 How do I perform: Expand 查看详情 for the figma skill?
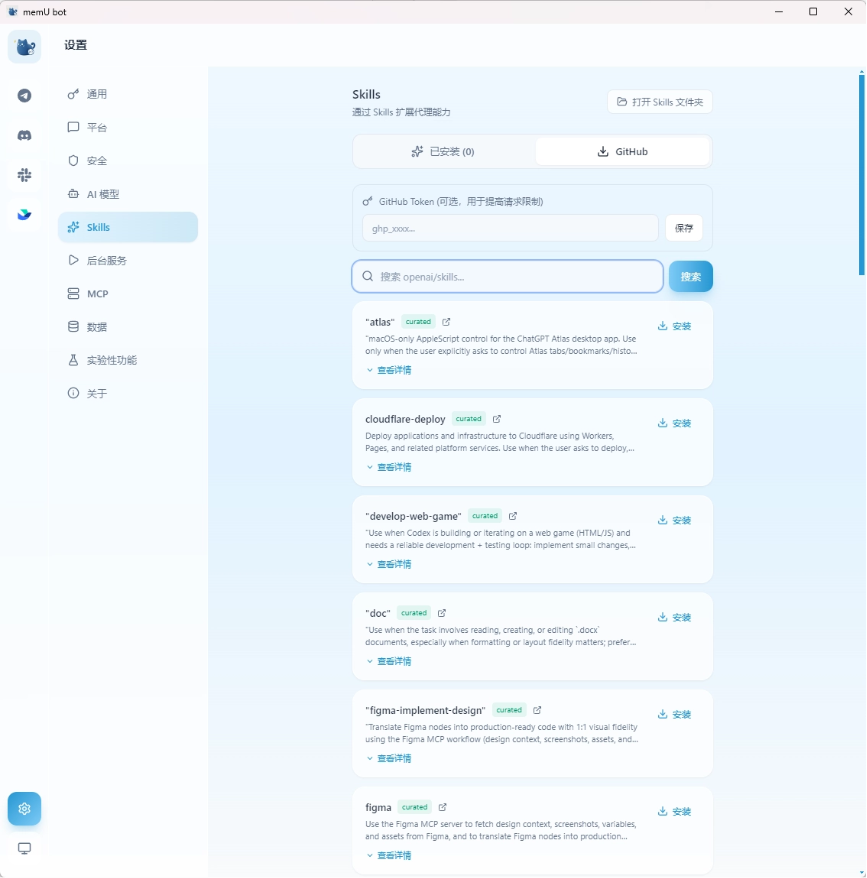tap(389, 856)
